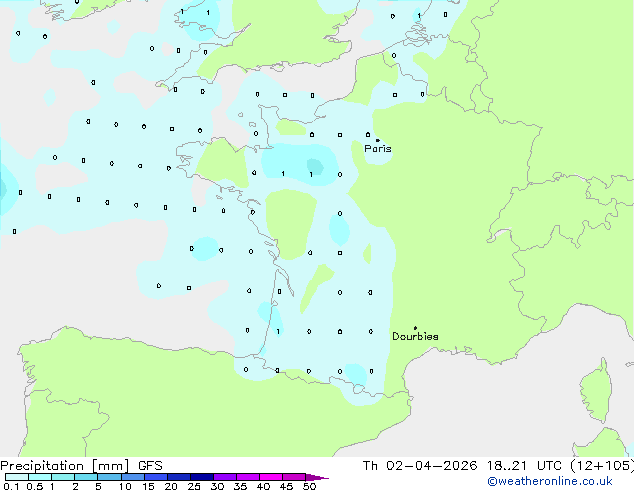Pick the 45–50 mm legend swatch
Screen dimensions: 634x490
294,477
